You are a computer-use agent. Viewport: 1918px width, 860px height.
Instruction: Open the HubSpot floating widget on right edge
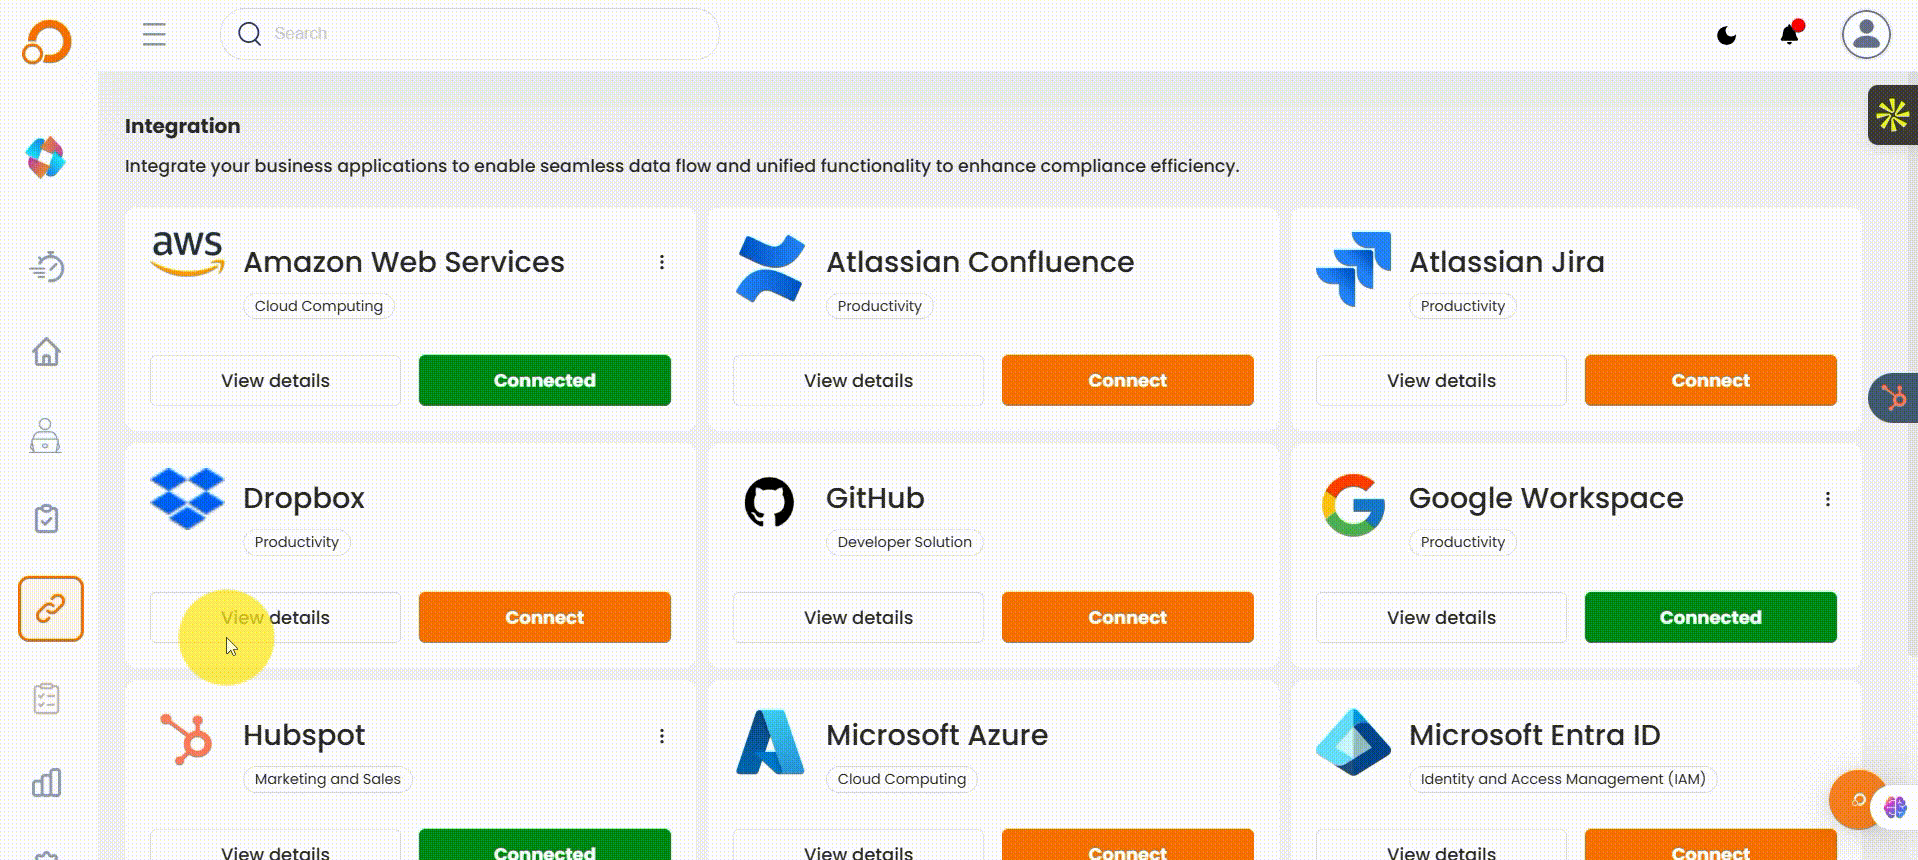(x=1893, y=398)
